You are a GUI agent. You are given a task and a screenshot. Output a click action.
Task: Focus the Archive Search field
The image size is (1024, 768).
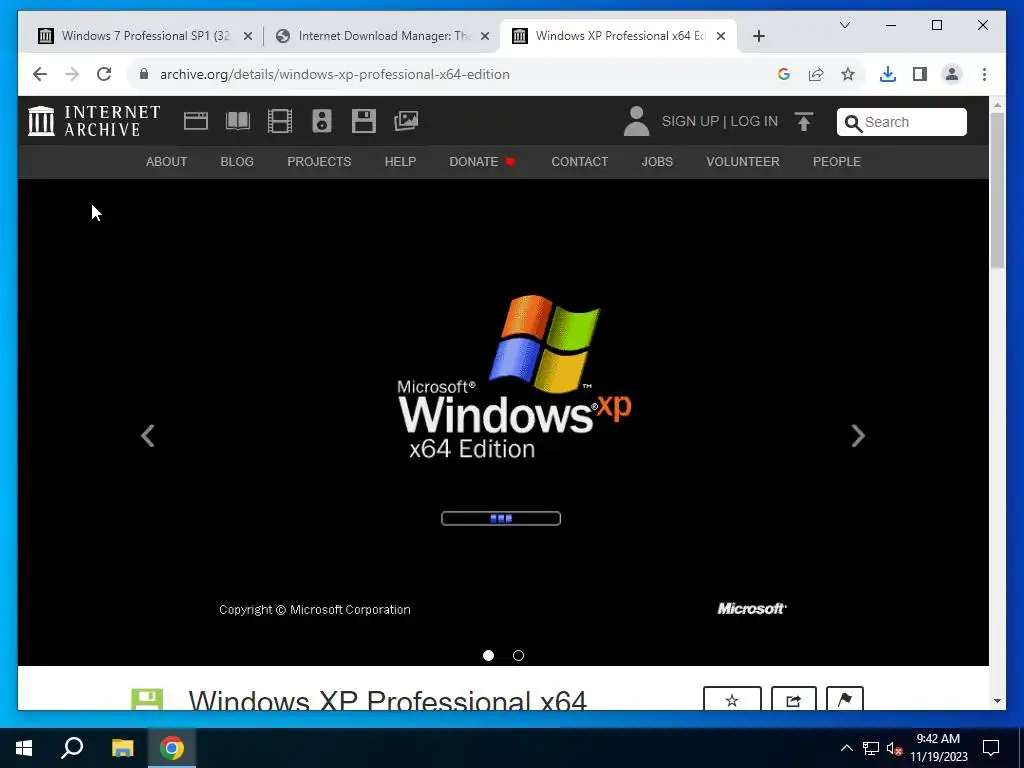(902, 122)
